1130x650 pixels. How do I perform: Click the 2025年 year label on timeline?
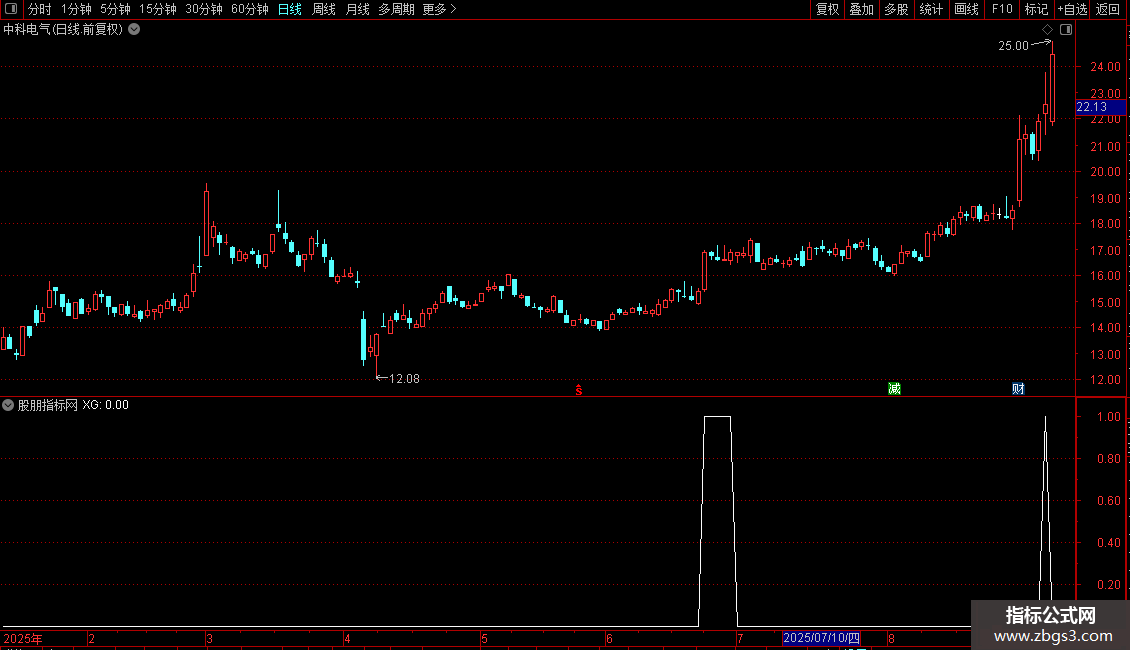(23, 638)
